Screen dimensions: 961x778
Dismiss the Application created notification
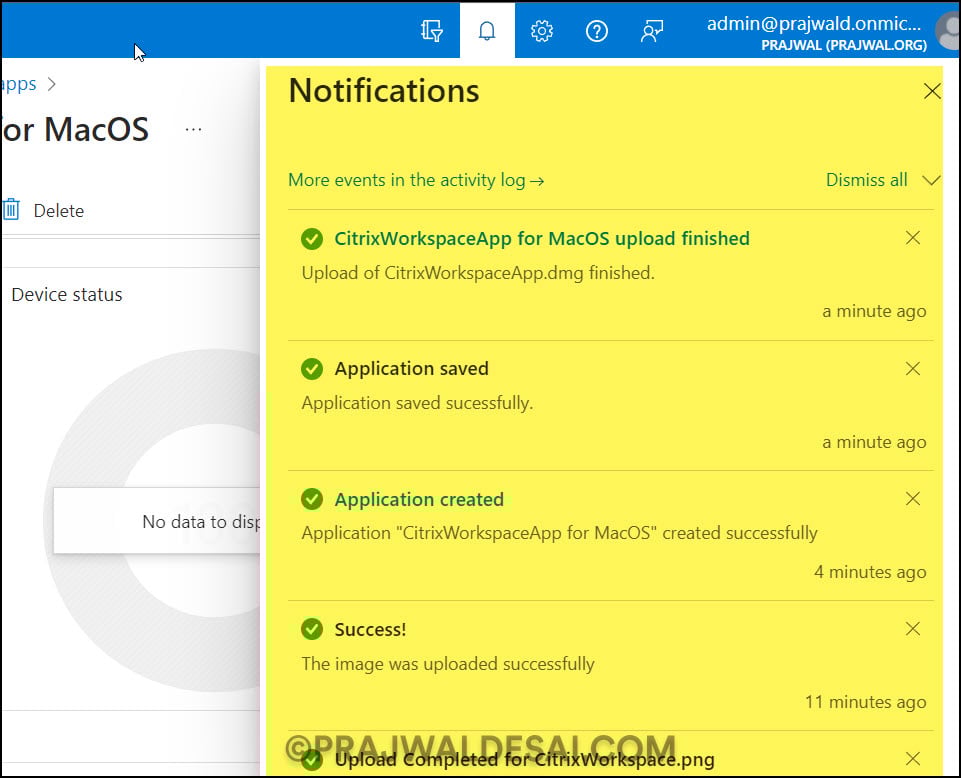pyautogui.click(x=913, y=498)
